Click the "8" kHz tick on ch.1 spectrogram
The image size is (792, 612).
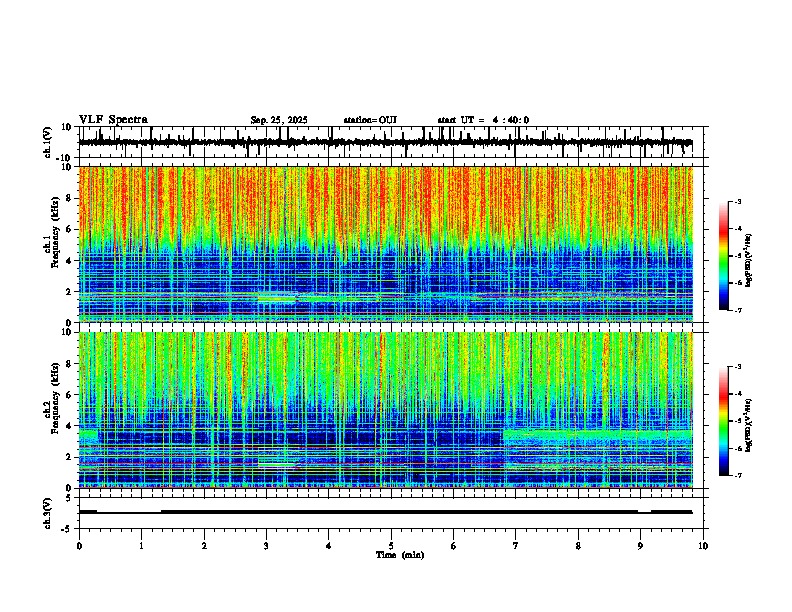tap(70, 198)
